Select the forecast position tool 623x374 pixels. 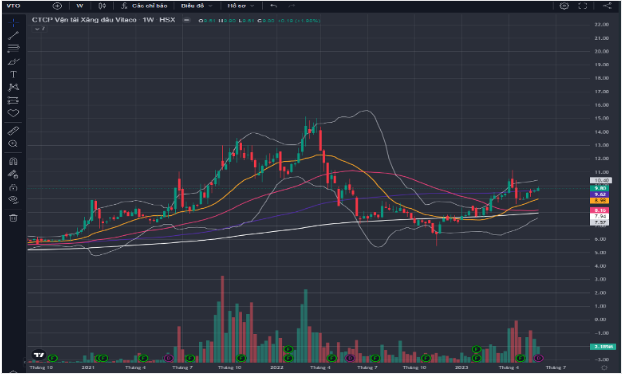pyautogui.click(x=14, y=100)
